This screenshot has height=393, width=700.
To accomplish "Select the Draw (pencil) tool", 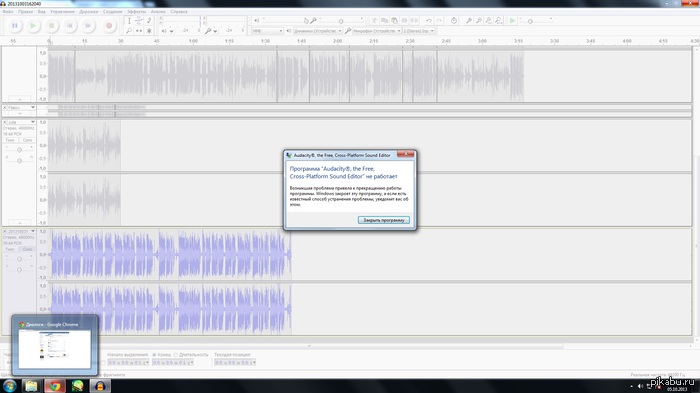I will 149,21.
